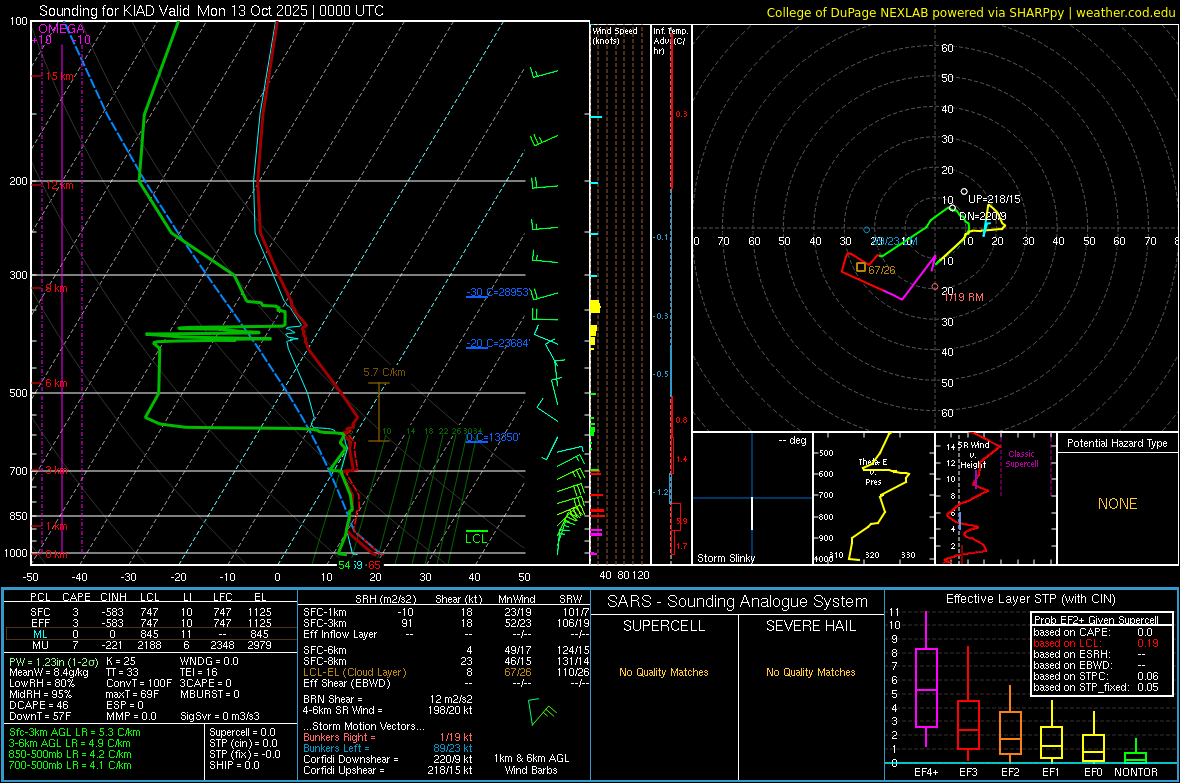Click the -20 C=23684' level label
Image resolution: width=1180 pixels, height=783 pixels.
[x=498, y=343]
